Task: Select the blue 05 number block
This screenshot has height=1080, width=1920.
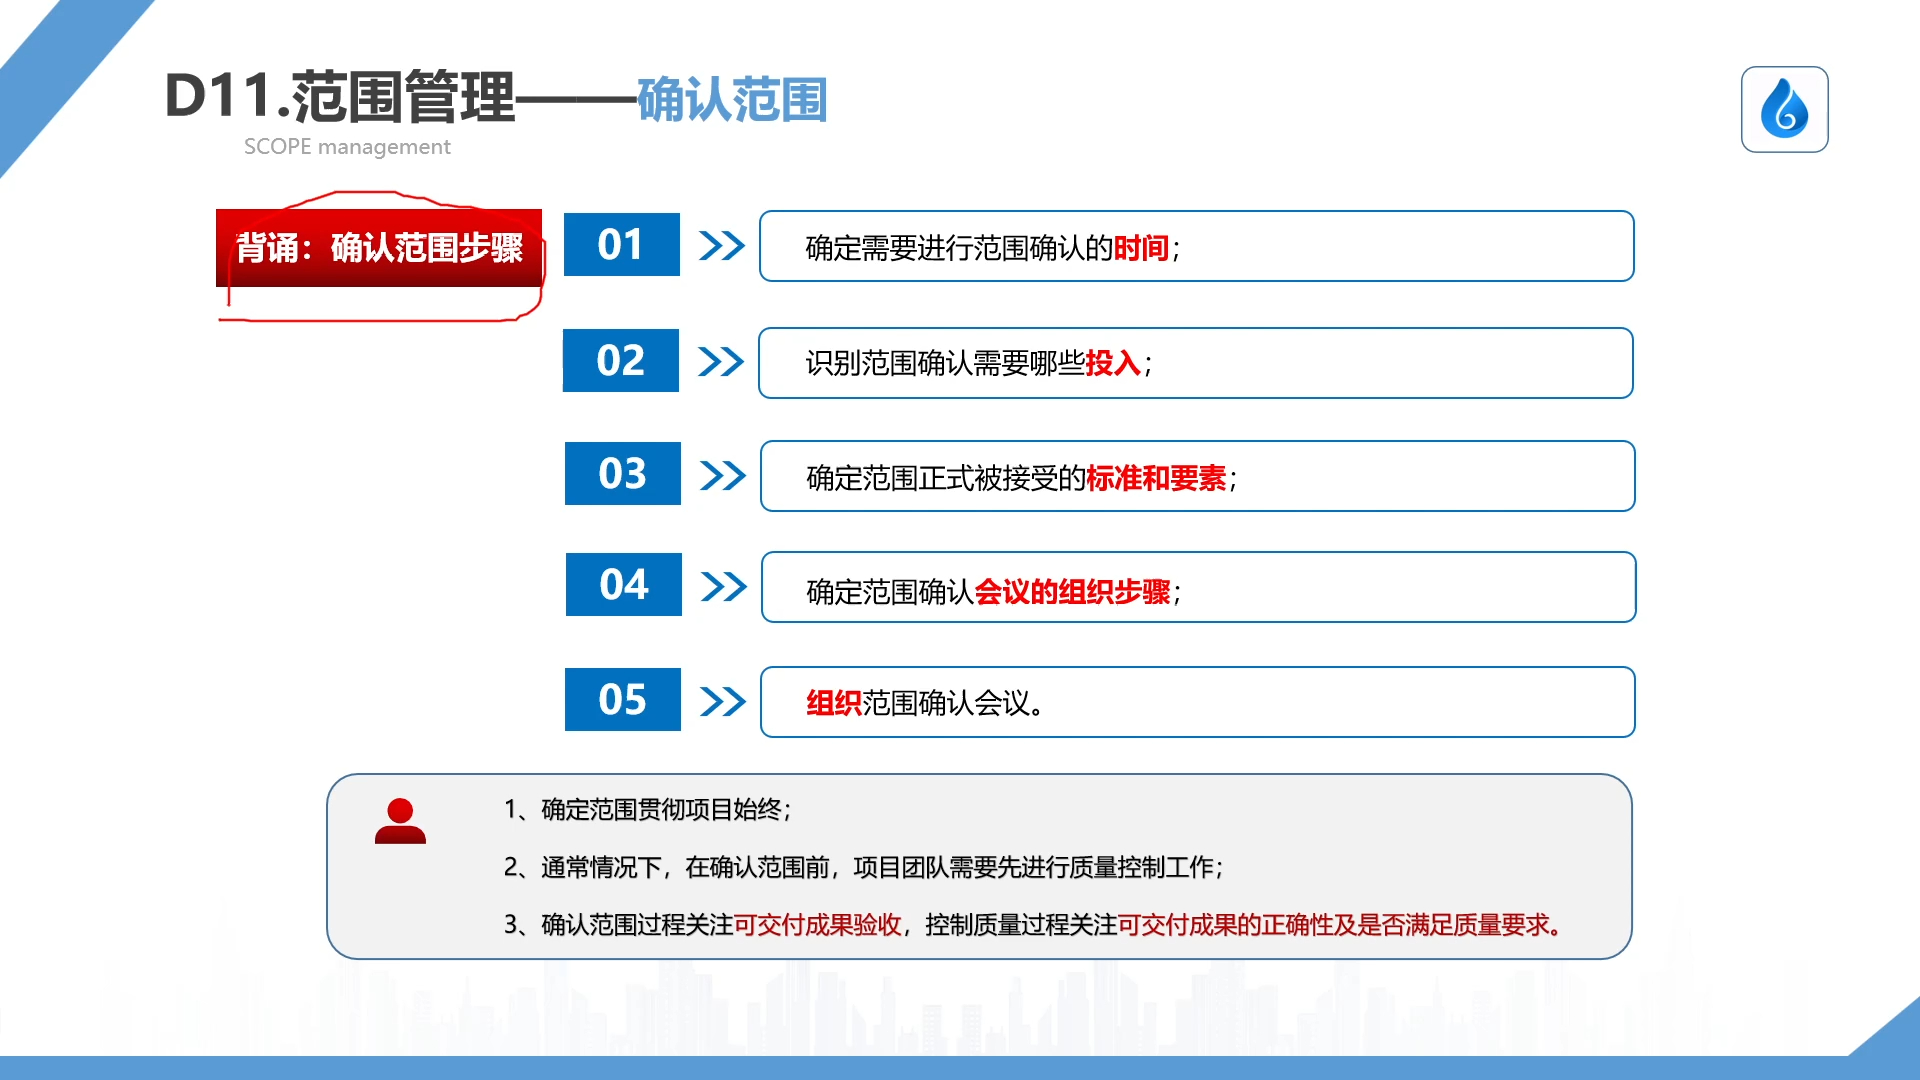Action: pyautogui.click(x=623, y=699)
